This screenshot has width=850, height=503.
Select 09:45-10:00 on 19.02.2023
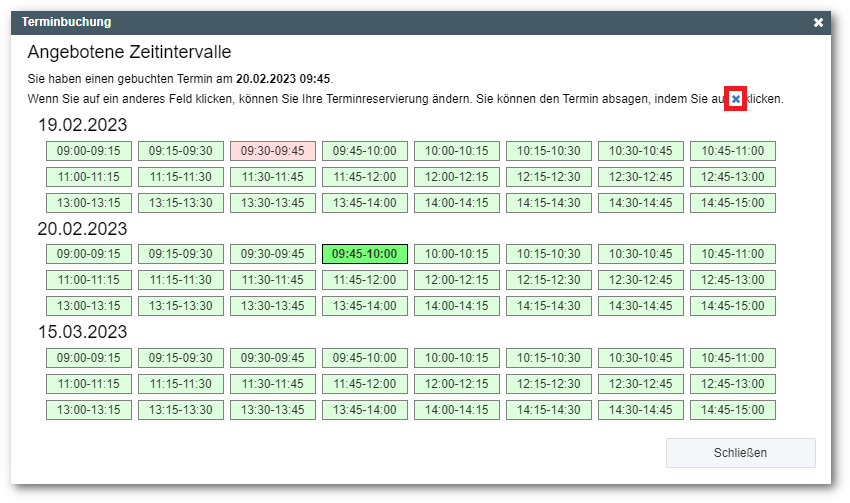[365, 151]
